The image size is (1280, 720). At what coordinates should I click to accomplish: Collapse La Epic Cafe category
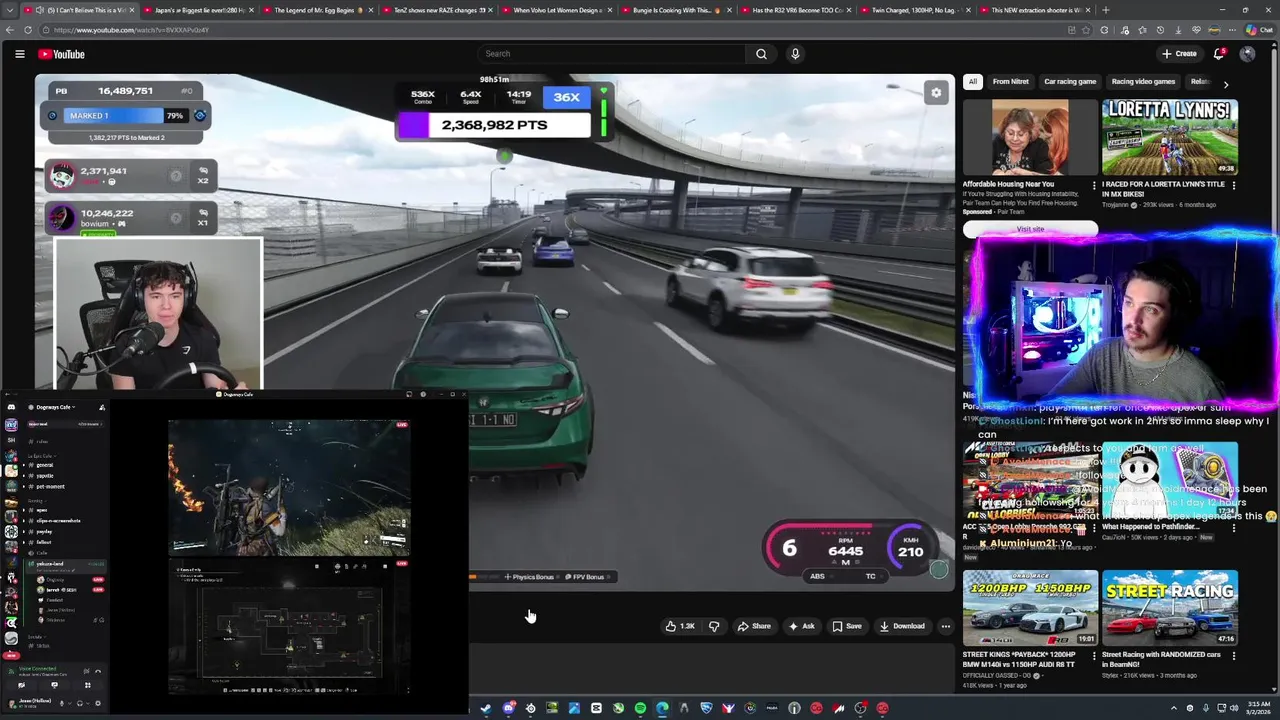[41, 455]
